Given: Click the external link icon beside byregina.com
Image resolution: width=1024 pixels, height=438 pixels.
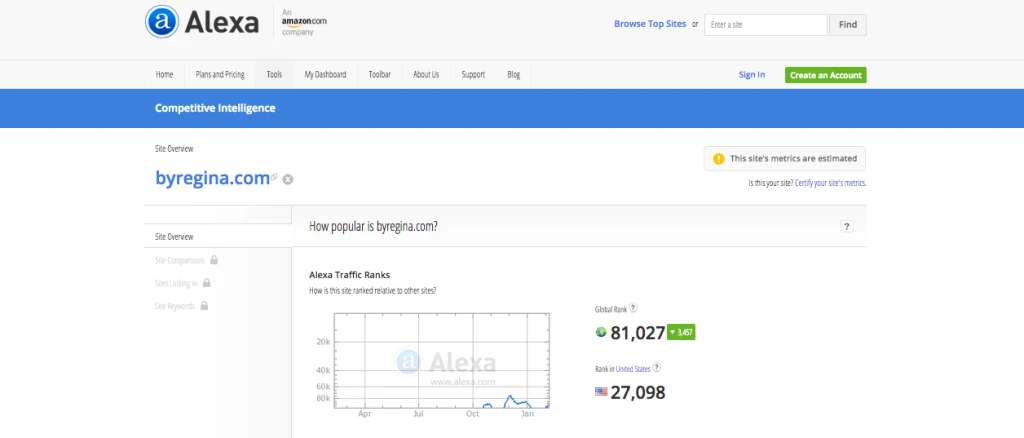Looking at the screenshot, I should [274, 177].
